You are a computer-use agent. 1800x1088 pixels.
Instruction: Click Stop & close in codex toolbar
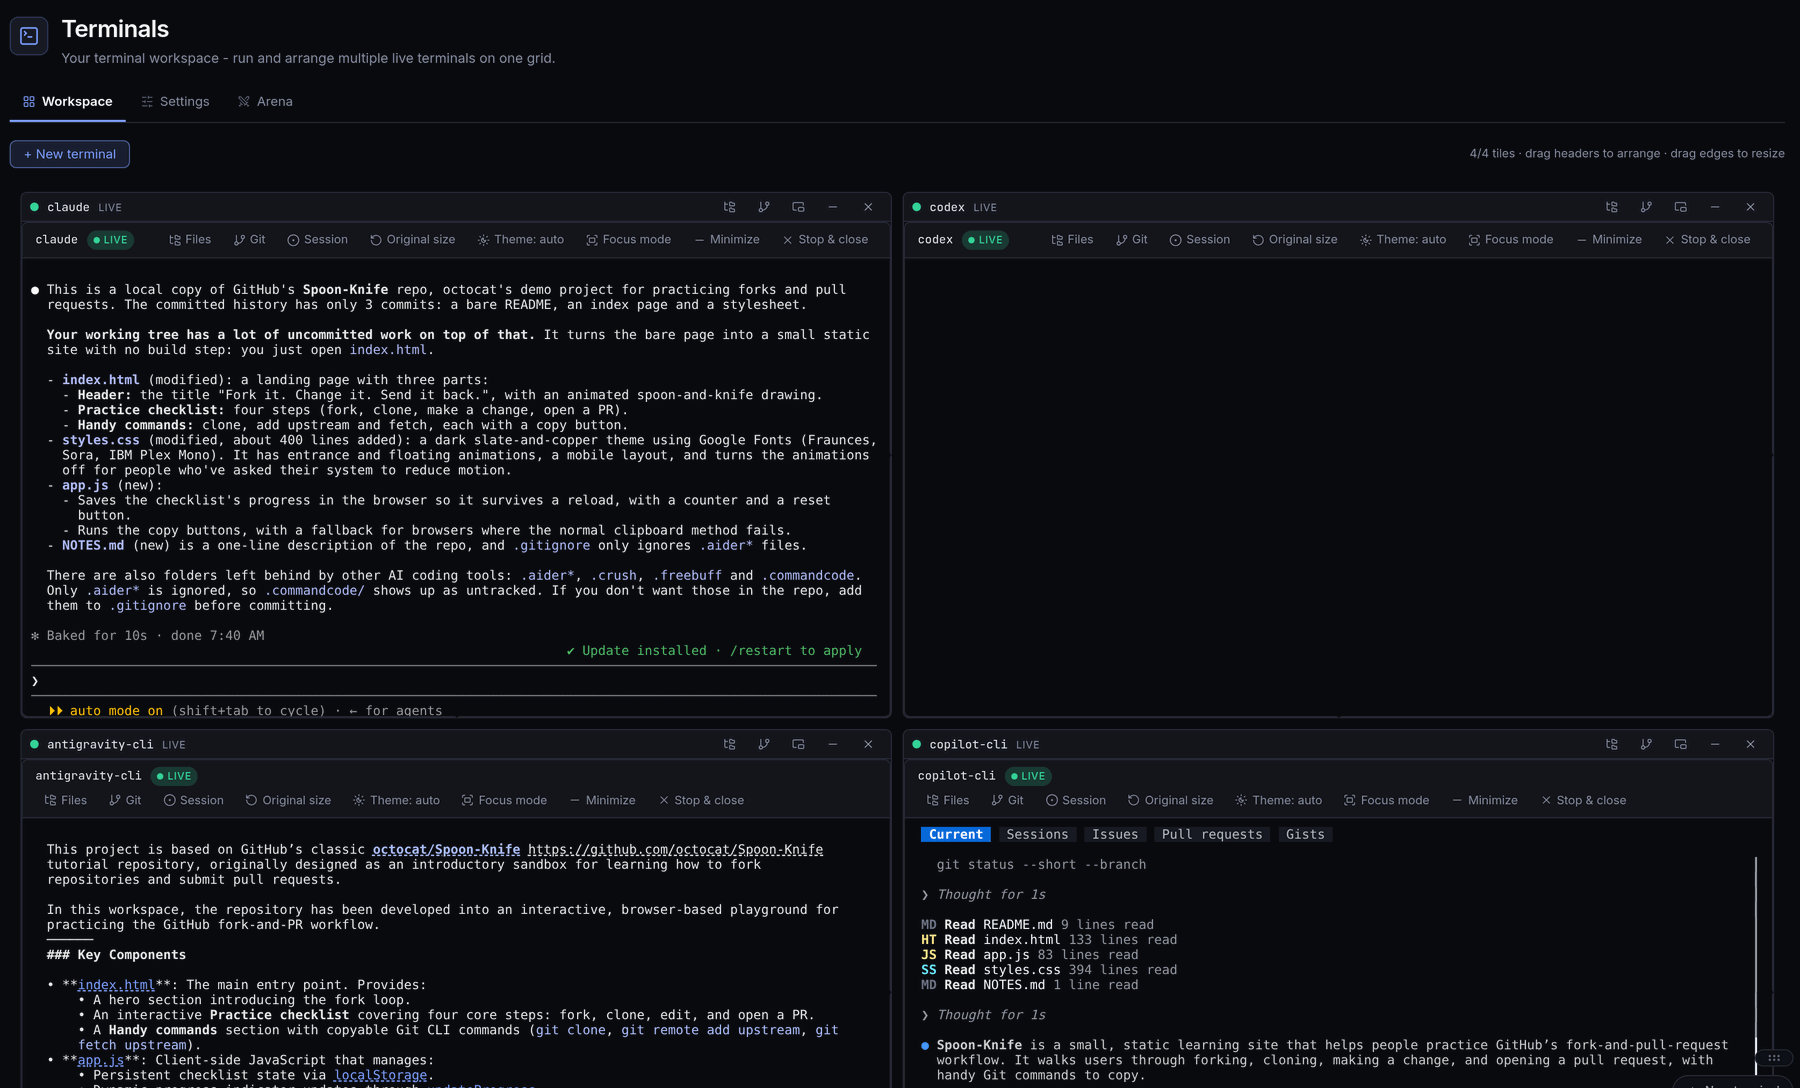tap(1708, 240)
